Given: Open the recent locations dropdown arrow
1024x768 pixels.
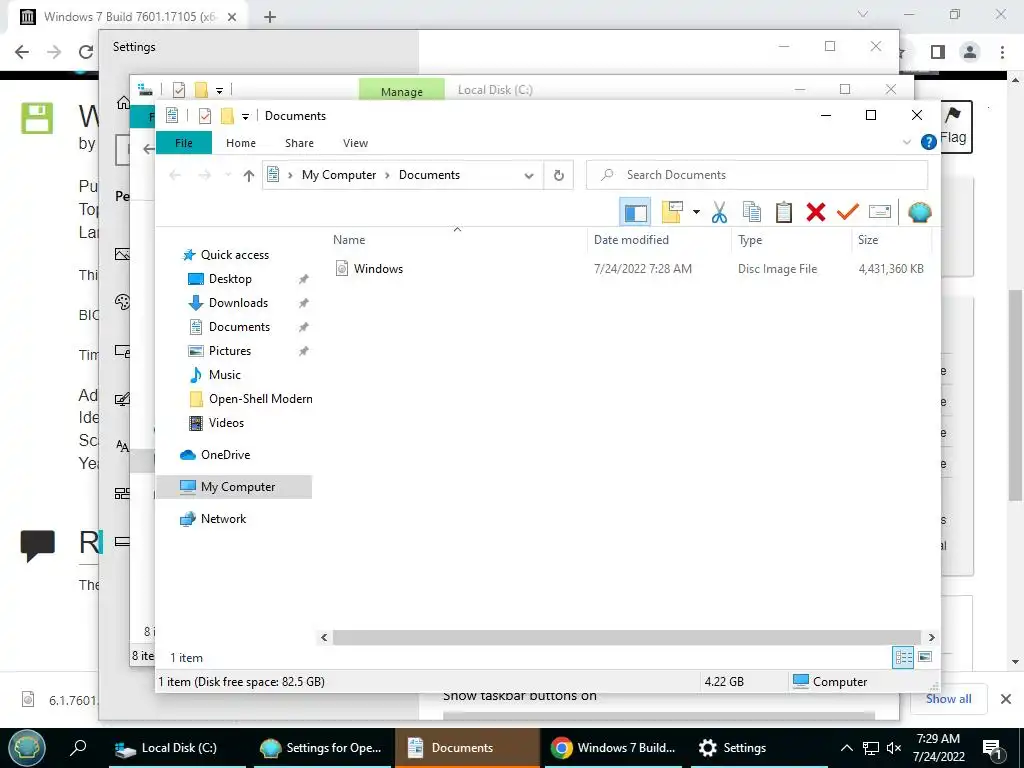Looking at the screenshot, I should pos(228,175).
